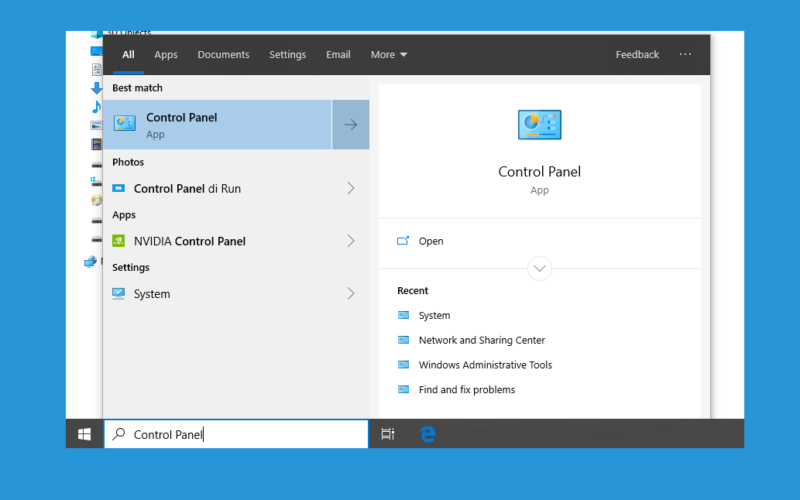Click icon beside Windows Administrative Tools

[403, 365]
